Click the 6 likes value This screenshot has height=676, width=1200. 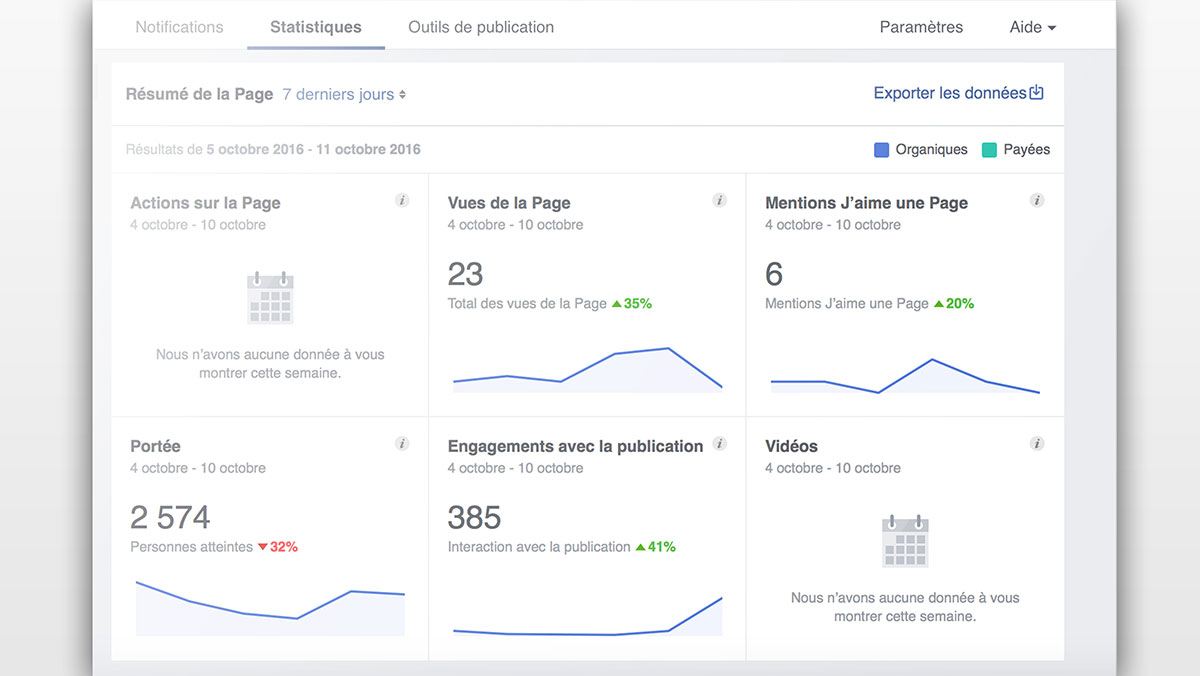(774, 274)
